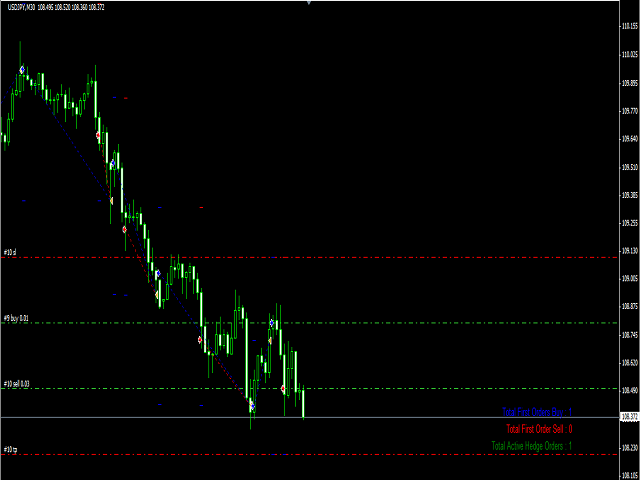Select the #10 sell 0.03 order label

pyautogui.click(x=16, y=383)
